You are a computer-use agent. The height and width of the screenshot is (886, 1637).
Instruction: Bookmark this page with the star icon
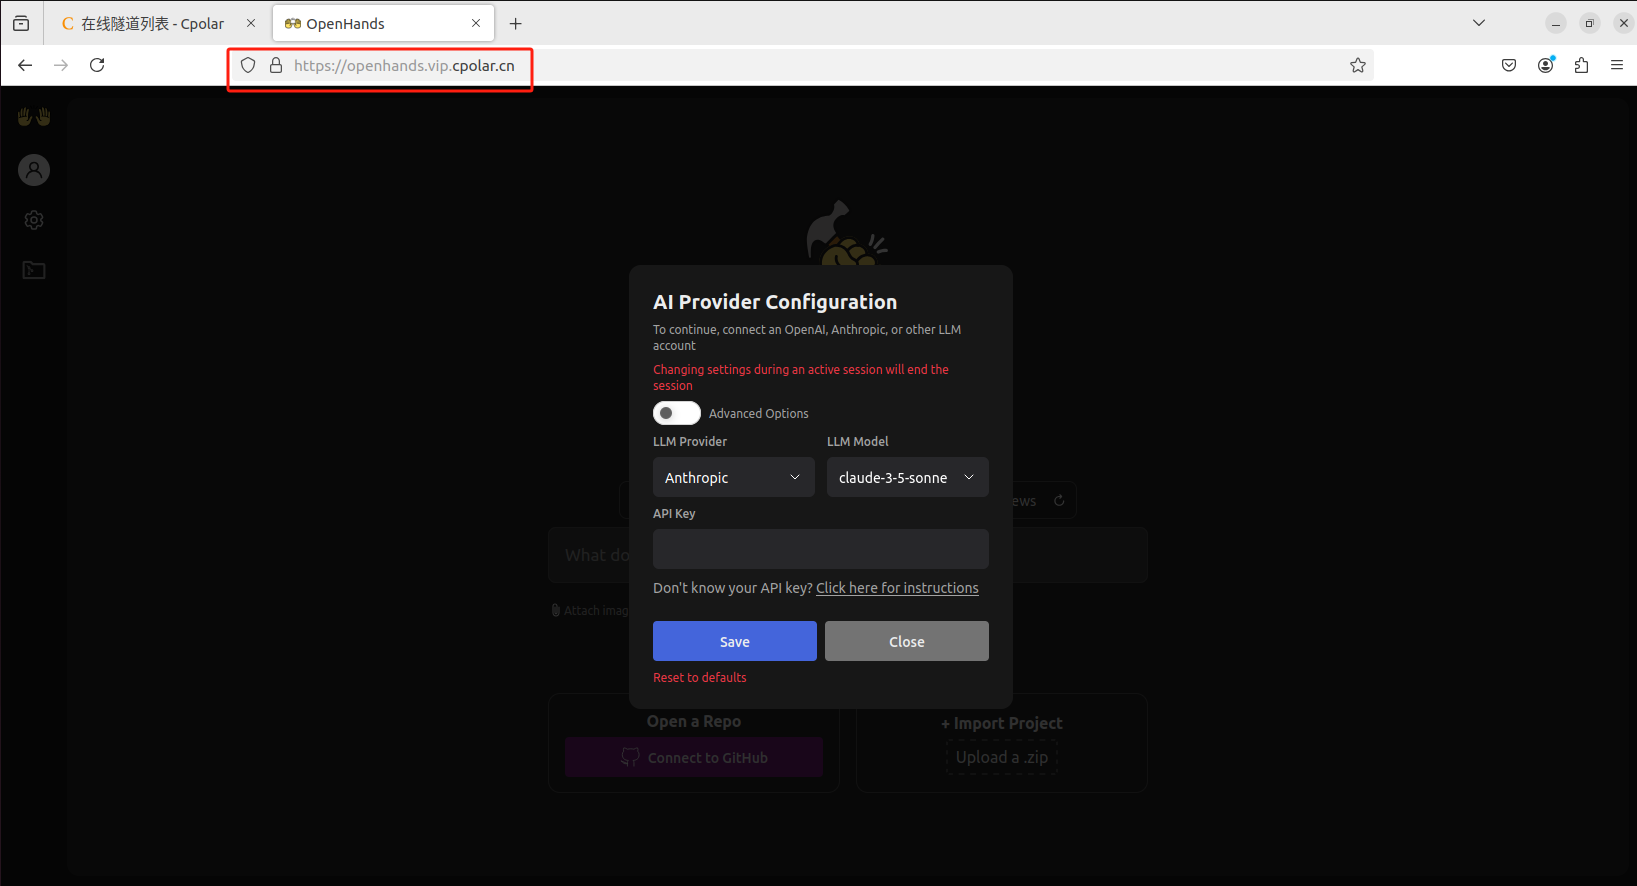(1357, 65)
